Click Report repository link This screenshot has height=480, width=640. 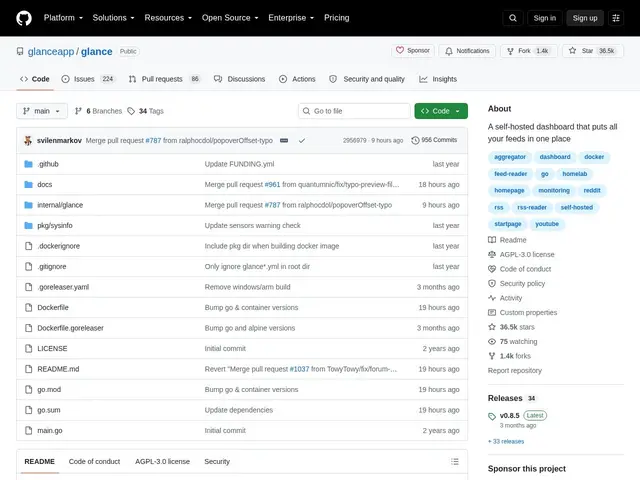[x=515, y=371]
